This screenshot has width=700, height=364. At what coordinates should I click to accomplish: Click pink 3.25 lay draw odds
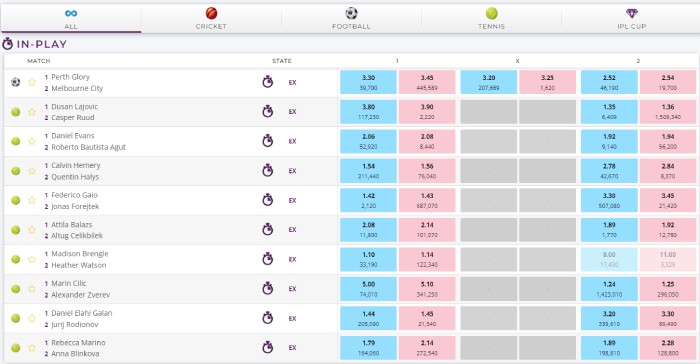click(547, 82)
